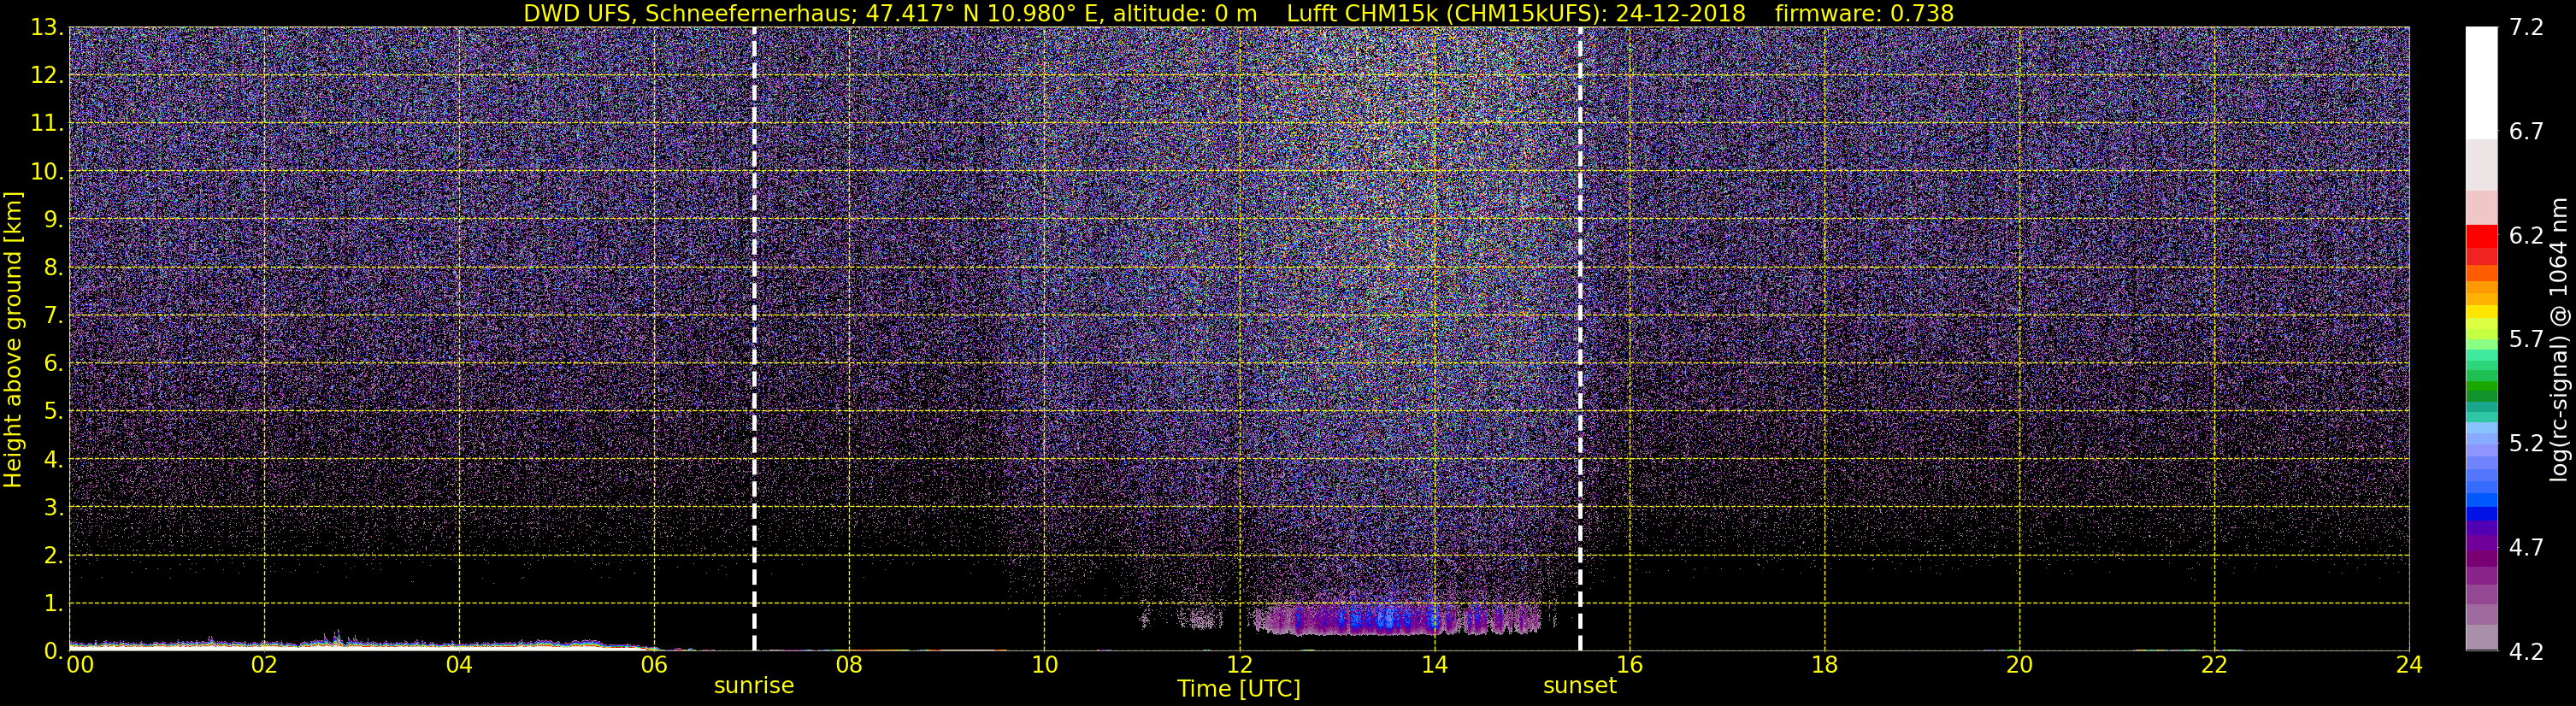Viewport: 2576px width, 706px height.
Task: Click the 'firmware: 0.738' text
Action: click(x=1864, y=13)
